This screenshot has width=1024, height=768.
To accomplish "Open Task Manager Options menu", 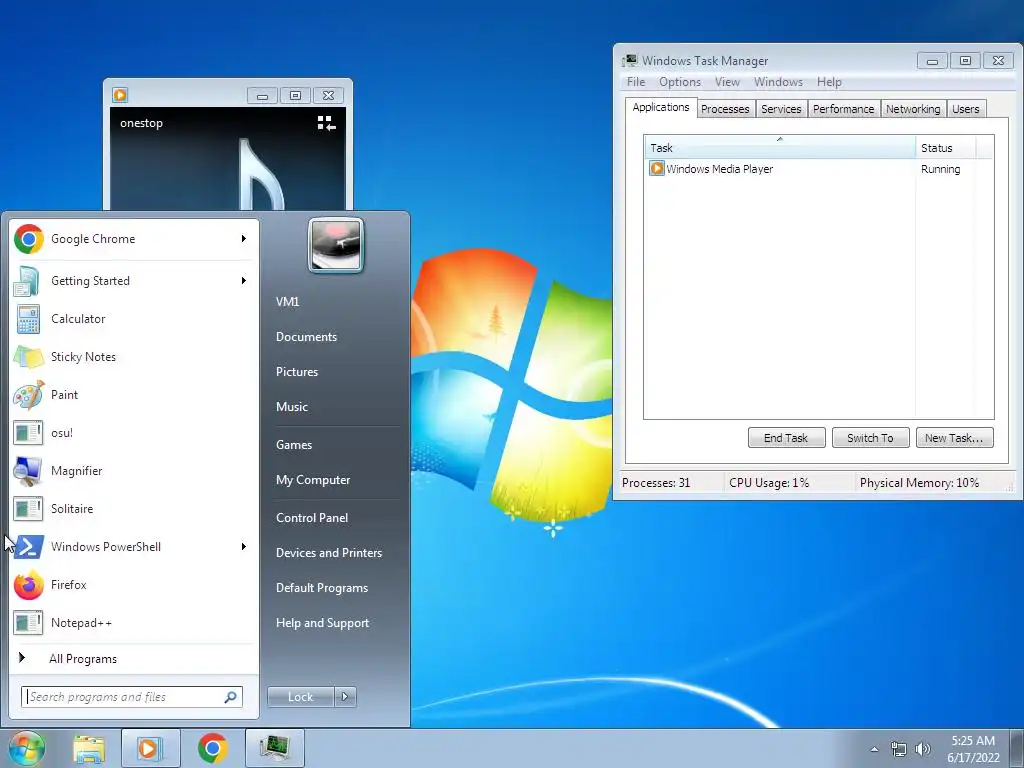I will [680, 82].
